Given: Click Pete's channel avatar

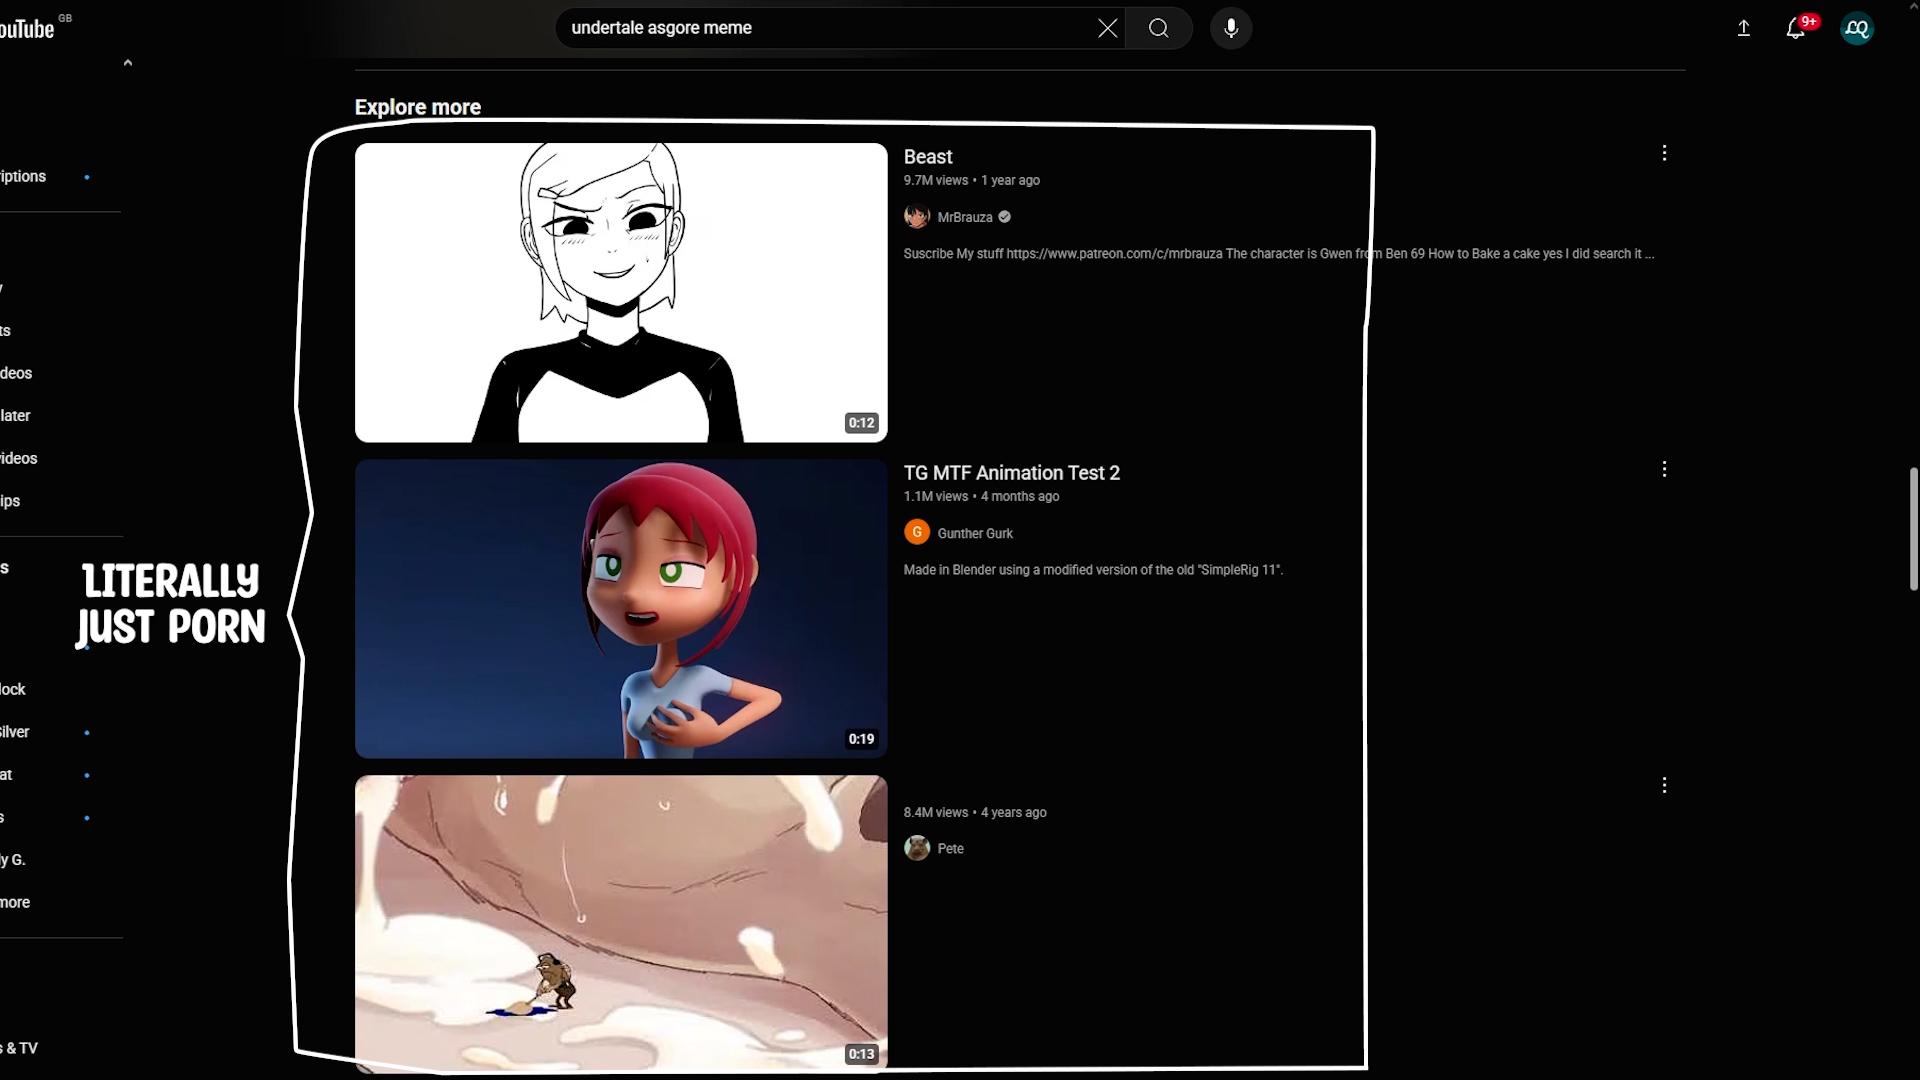Looking at the screenshot, I should pos(916,848).
